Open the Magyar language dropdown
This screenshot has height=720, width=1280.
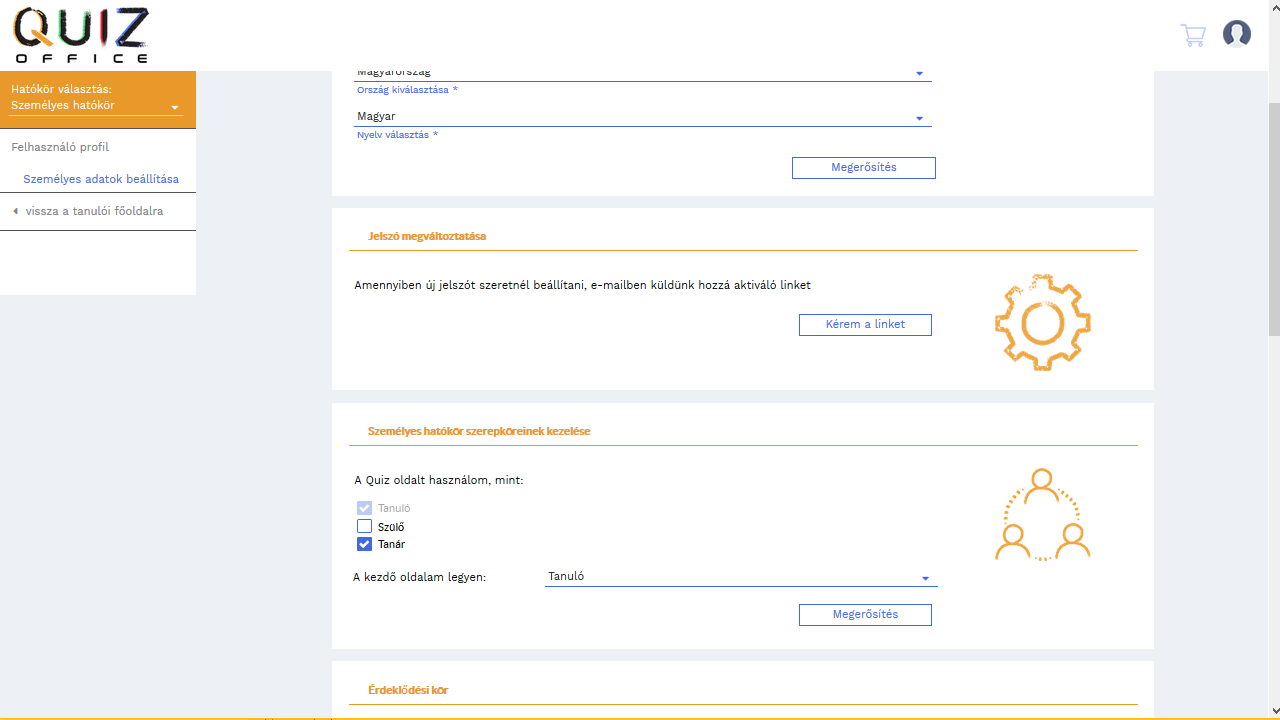[643, 117]
